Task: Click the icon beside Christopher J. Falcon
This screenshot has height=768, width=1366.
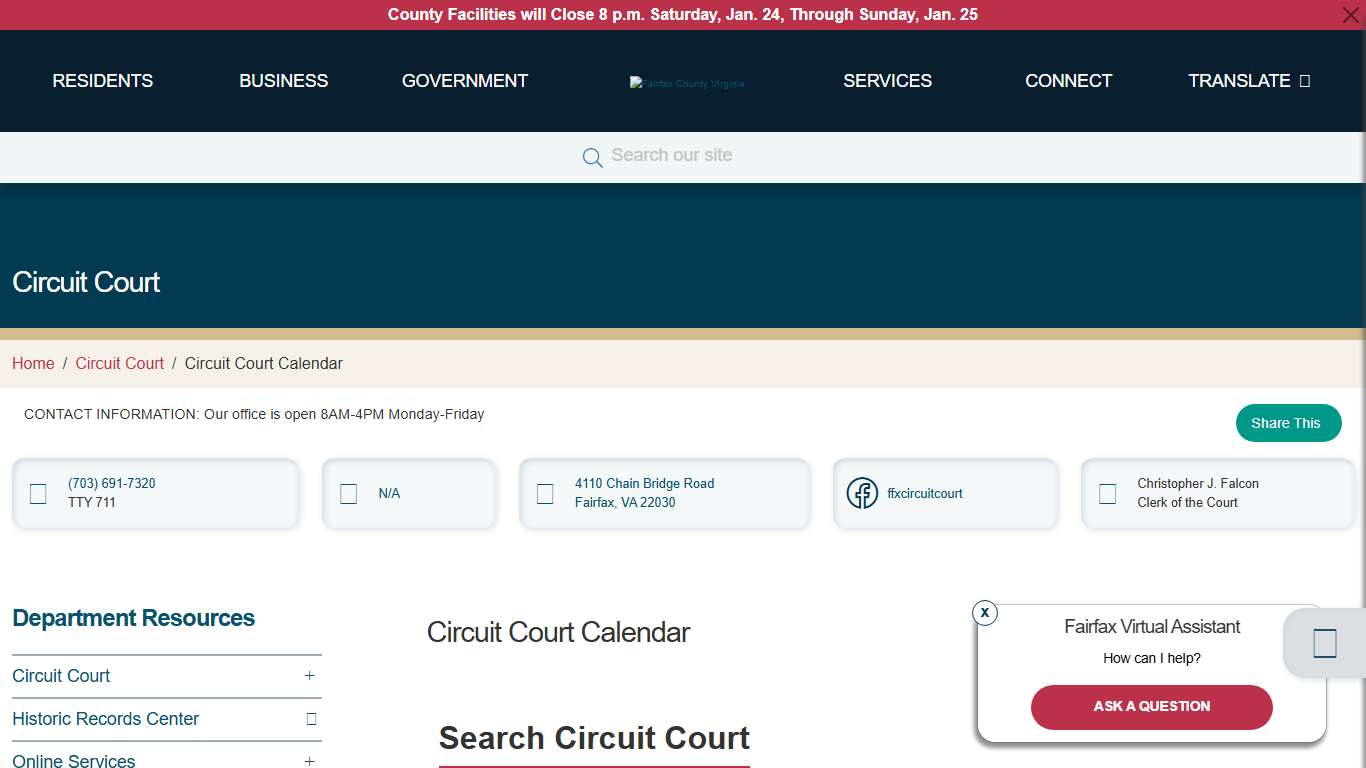Action: (x=1107, y=493)
